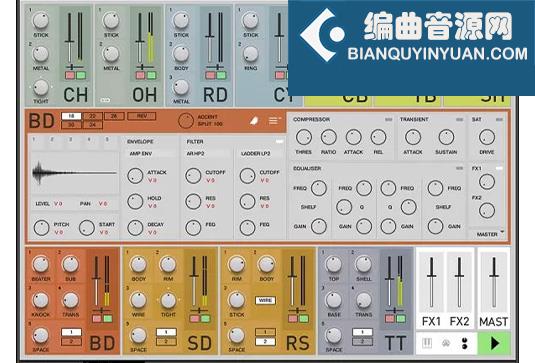Toggle the CH channel red mute button
This screenshot has height=363, width=535.
point(70,75)
